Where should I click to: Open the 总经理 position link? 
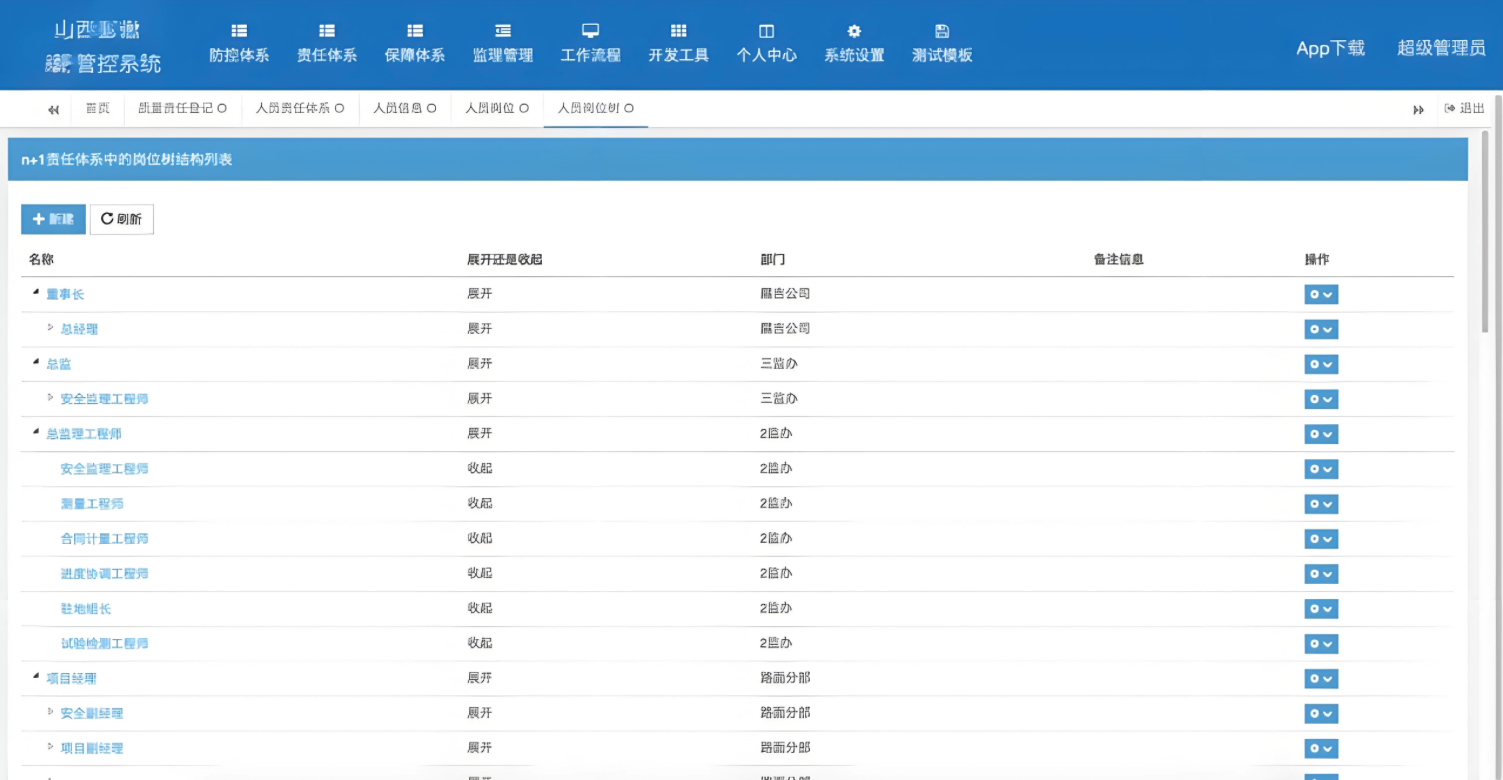[79, 329]
